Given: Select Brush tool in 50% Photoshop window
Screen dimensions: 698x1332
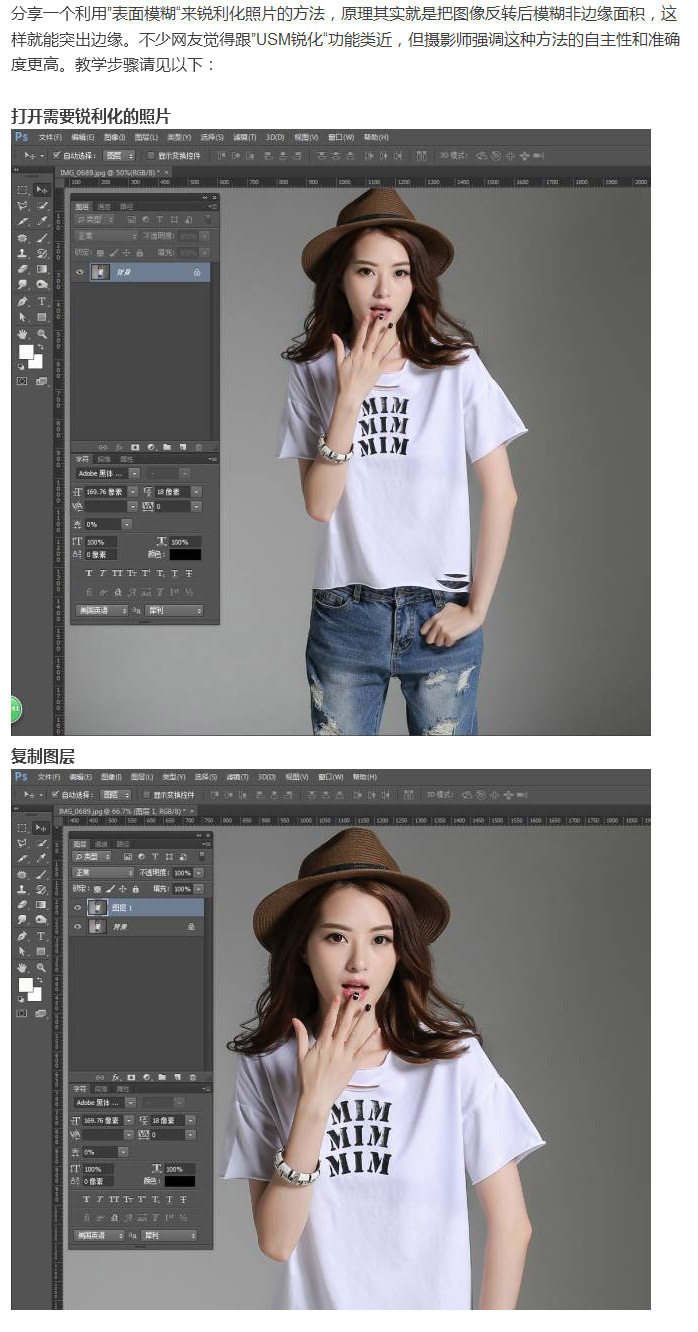Looking at the screenshot, I should (x=41, y=239).
